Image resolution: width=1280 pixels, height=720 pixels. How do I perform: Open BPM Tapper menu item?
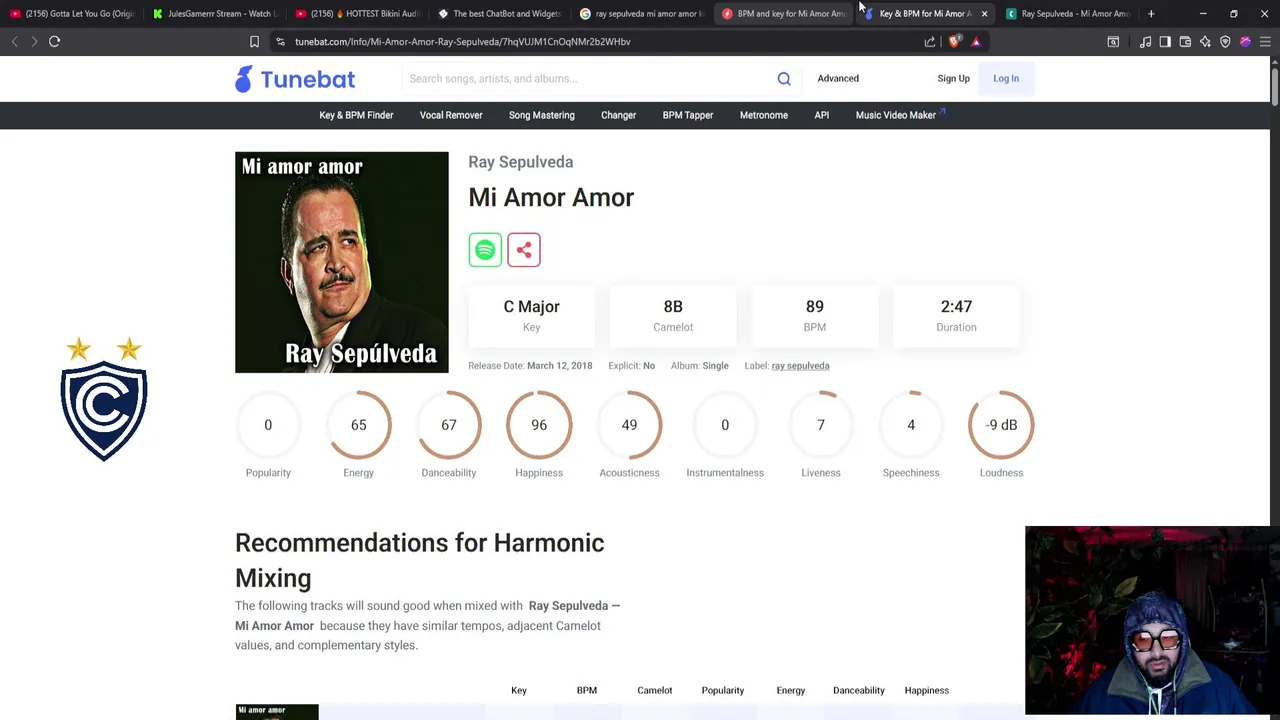click(x=688, y=115)
